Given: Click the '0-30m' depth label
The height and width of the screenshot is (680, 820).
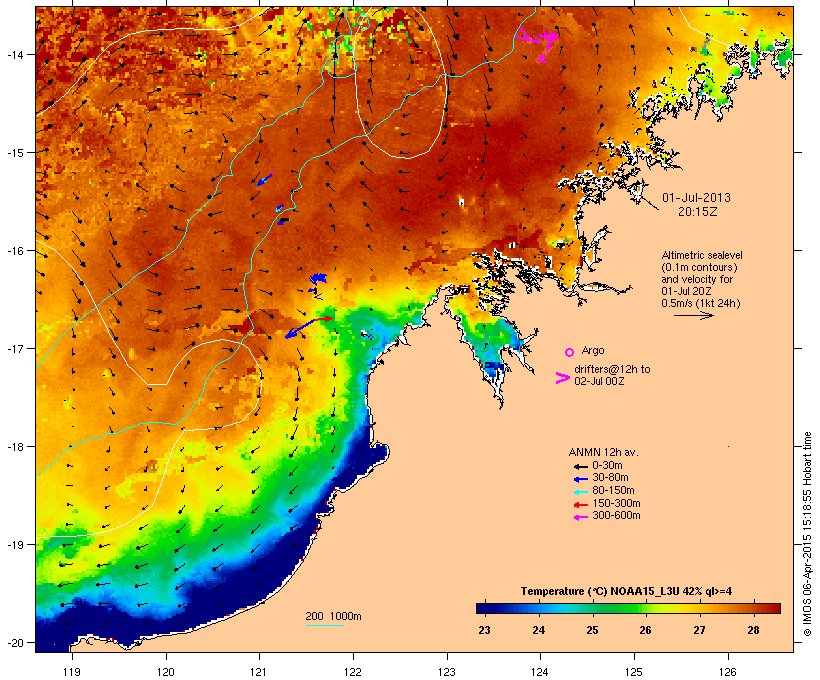Looking at the screenshot, I should 607,466.
